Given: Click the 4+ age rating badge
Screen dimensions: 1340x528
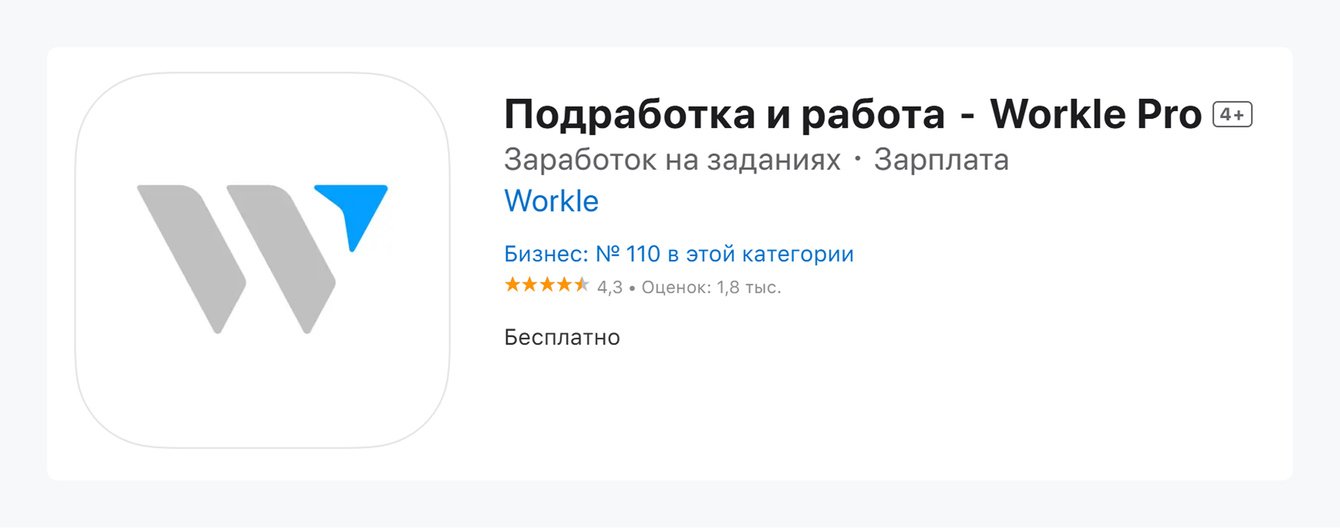Looking at the screenshot, I should 1232,115.
